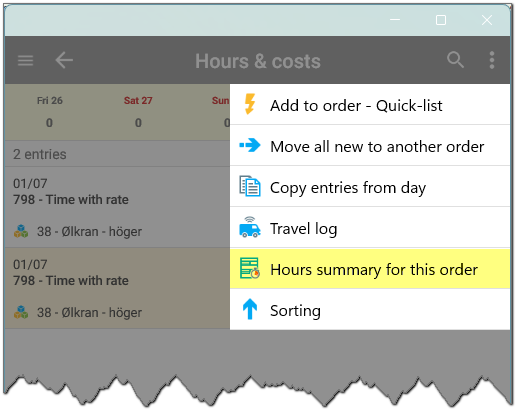Click the hours summary sheet icon
The image size is (516, 416).
point(250,268)
